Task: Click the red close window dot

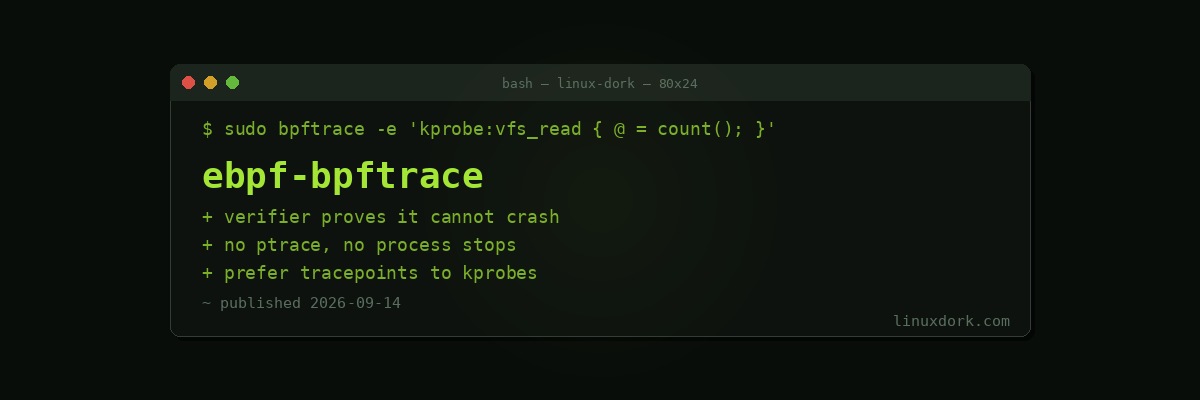Action: click(188, 83)
